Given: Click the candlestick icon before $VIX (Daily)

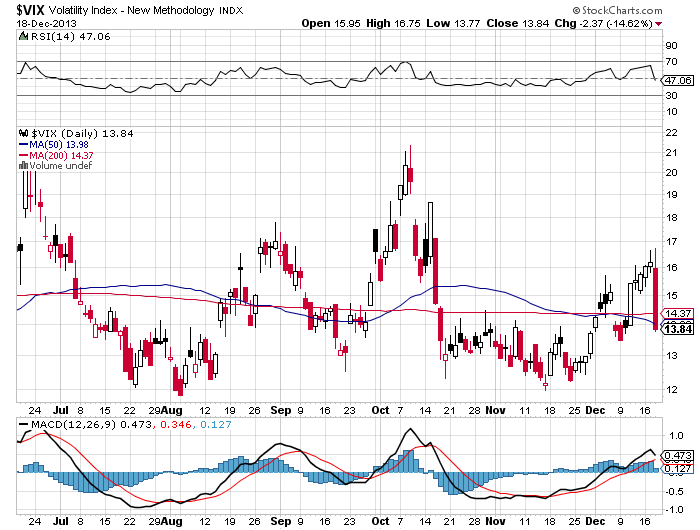Looking at the screenshot, I should click(24, 133).
